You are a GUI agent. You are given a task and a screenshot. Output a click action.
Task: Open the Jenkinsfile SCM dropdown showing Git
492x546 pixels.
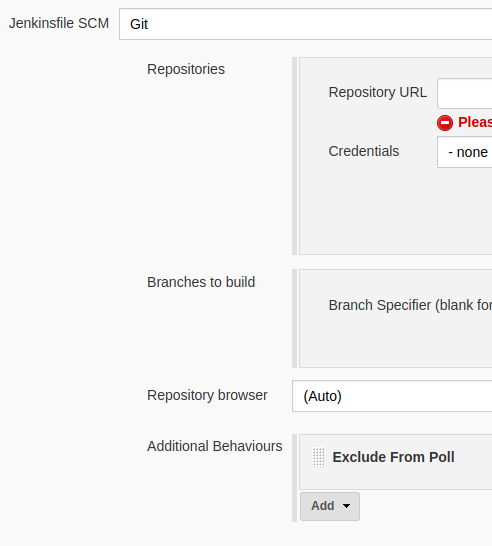(305, 24)
